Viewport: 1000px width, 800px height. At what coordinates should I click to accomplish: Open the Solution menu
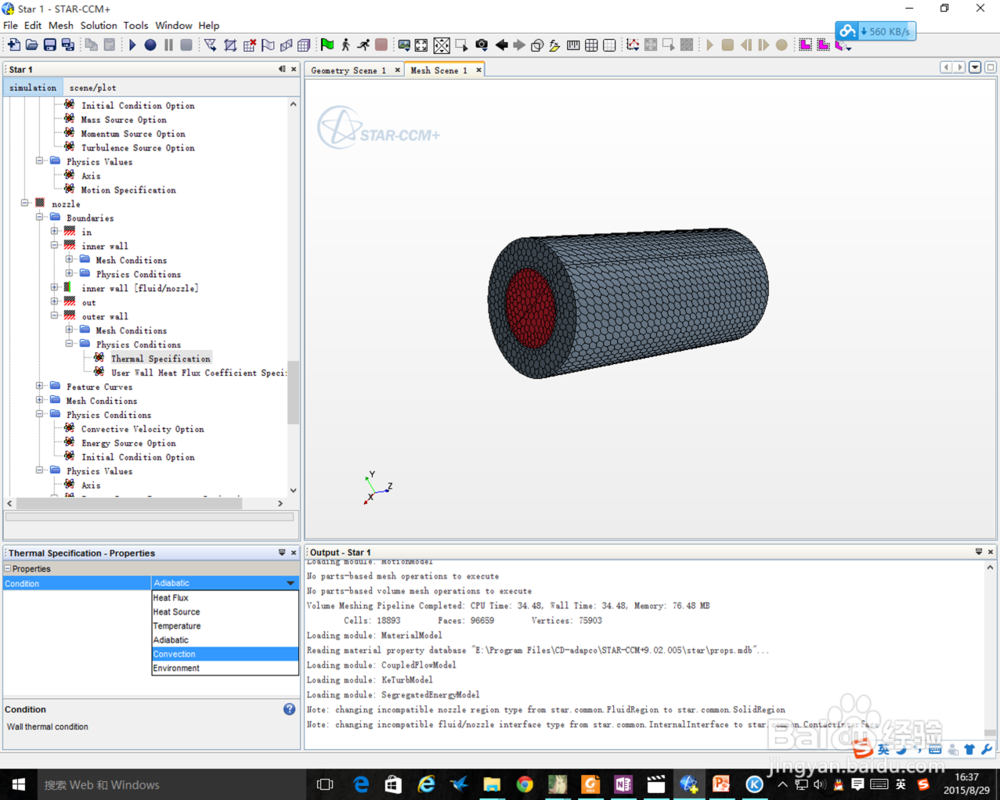click(x=98, y=26)
